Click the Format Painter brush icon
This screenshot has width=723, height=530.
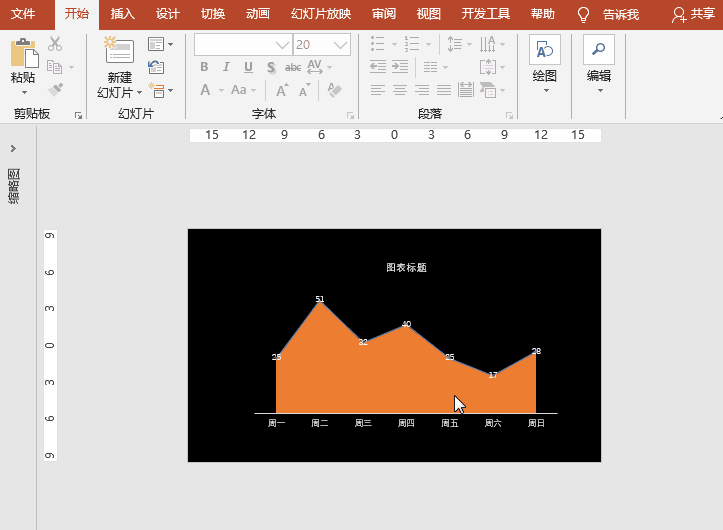[x=55, y=89]
